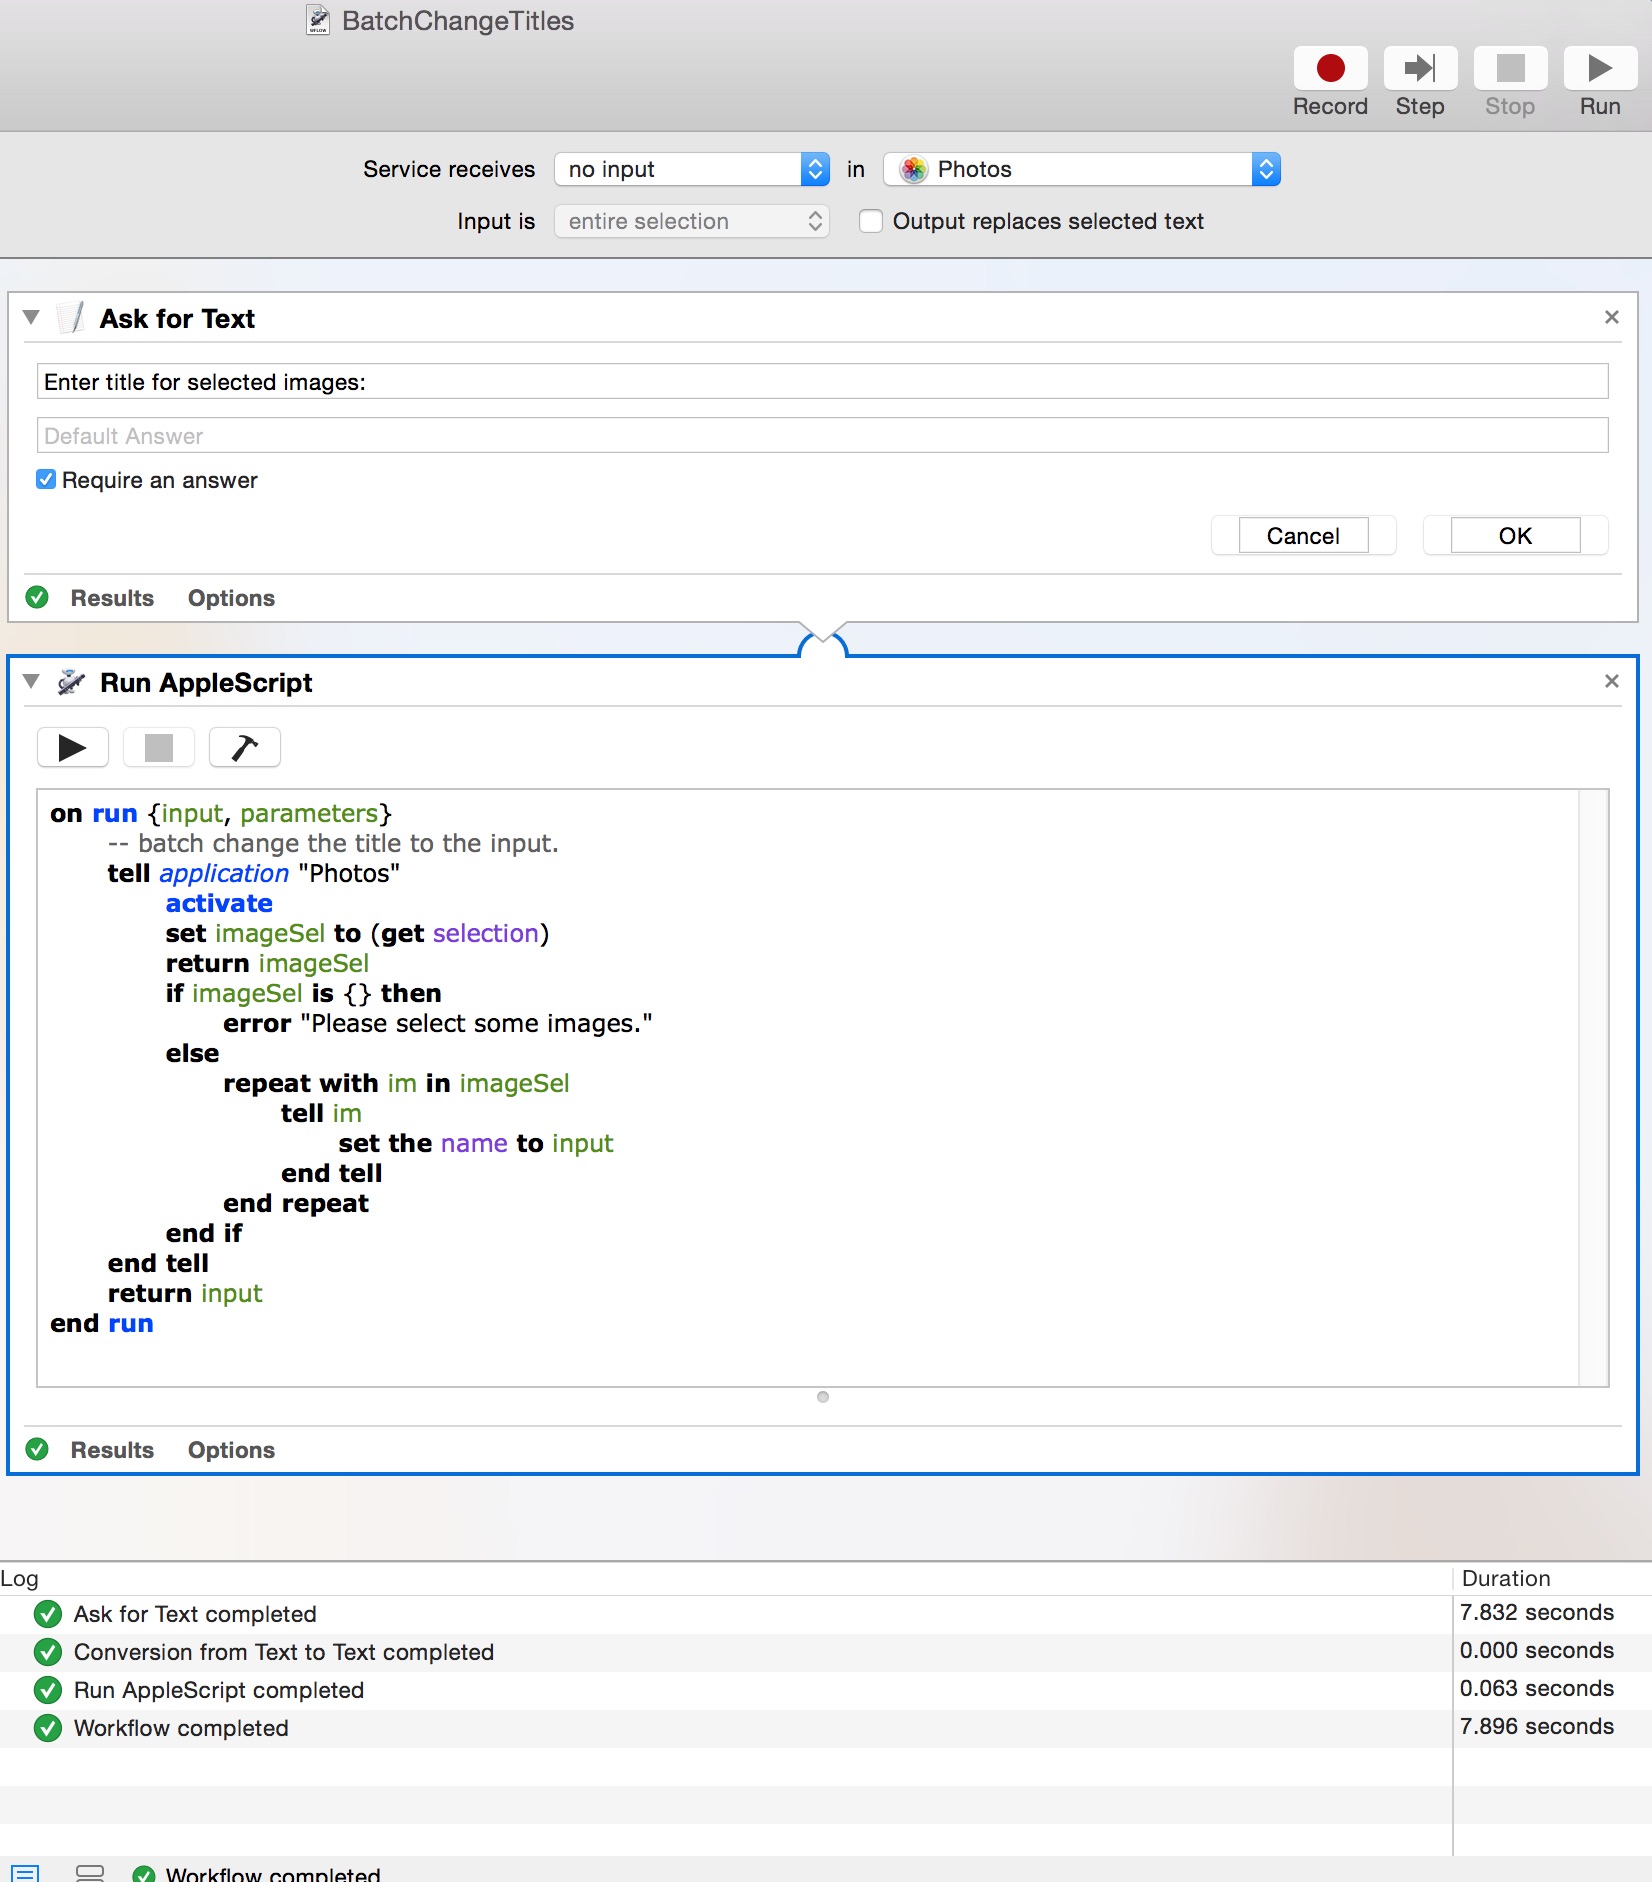The height and width of the screenshot is (1882, 1652).
Task: Show the variables list icon
Action: [x=90, y=1873]
